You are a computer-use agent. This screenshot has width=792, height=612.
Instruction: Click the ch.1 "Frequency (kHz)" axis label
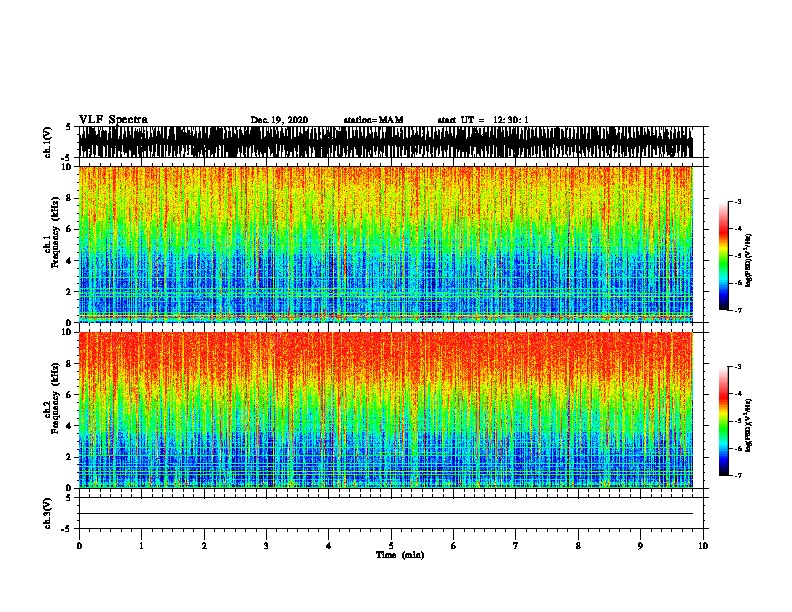(x=55, y=231)
